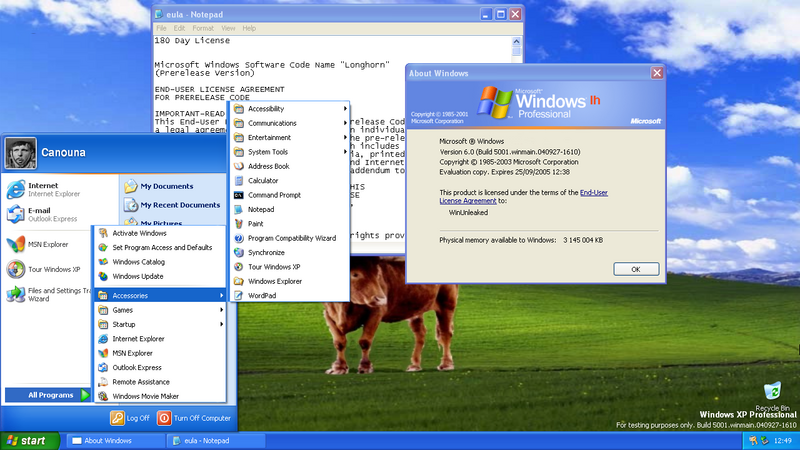The image size is (800, 450).
Task: Open Notepad Format menu
Action: pos(203,28)
